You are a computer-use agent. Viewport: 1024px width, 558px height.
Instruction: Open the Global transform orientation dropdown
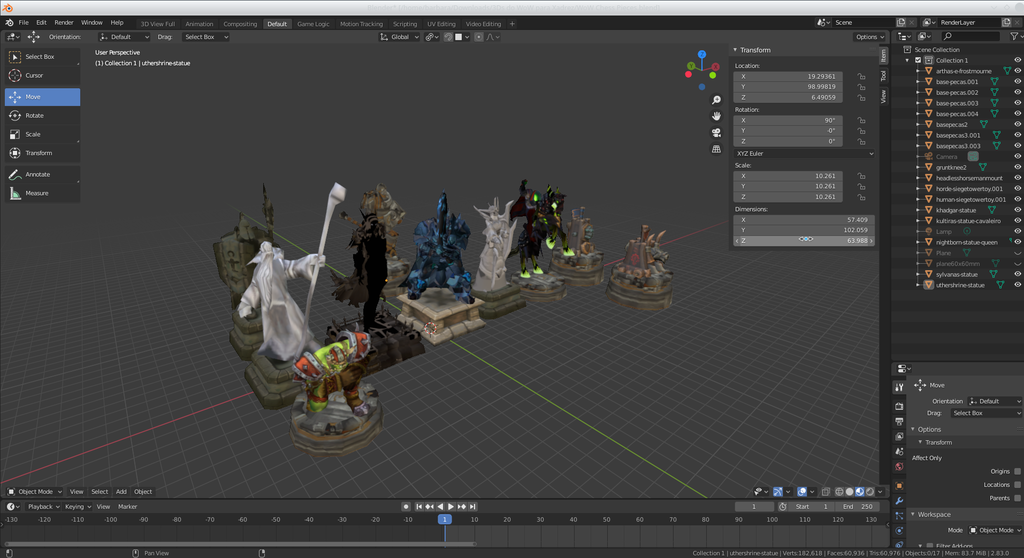[400, 37]
